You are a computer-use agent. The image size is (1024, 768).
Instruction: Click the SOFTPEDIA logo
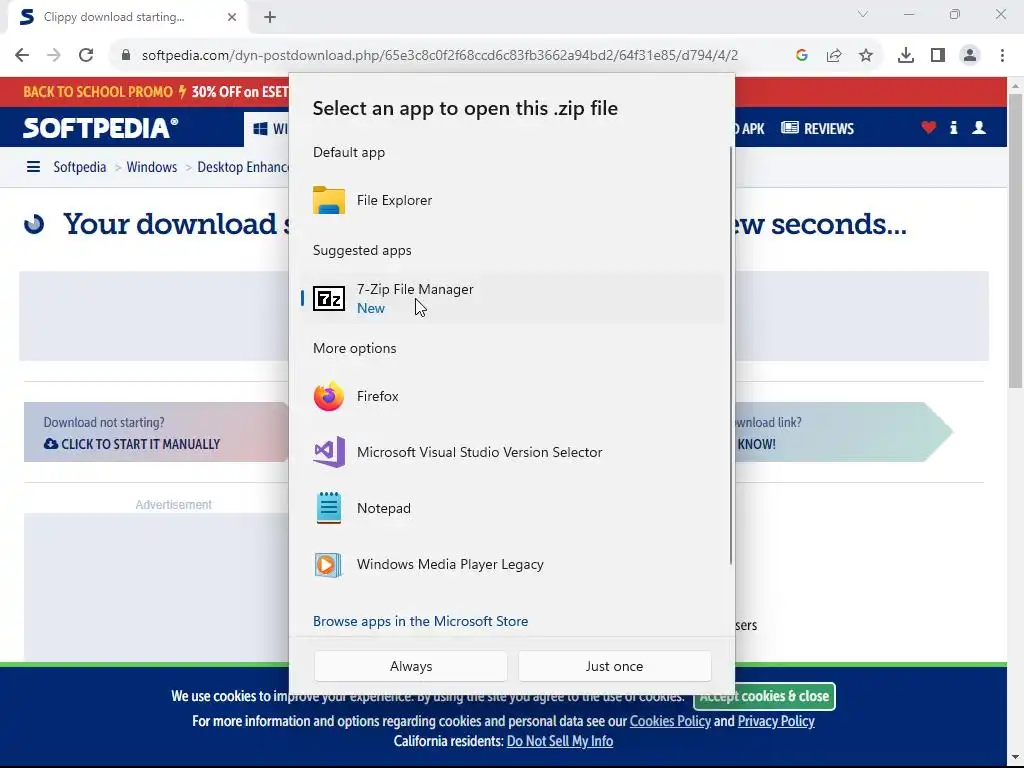click(101, 128)
